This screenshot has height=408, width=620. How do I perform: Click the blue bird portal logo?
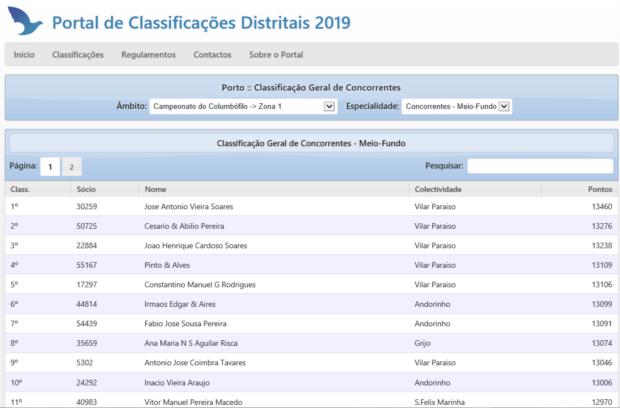point(24,21)
